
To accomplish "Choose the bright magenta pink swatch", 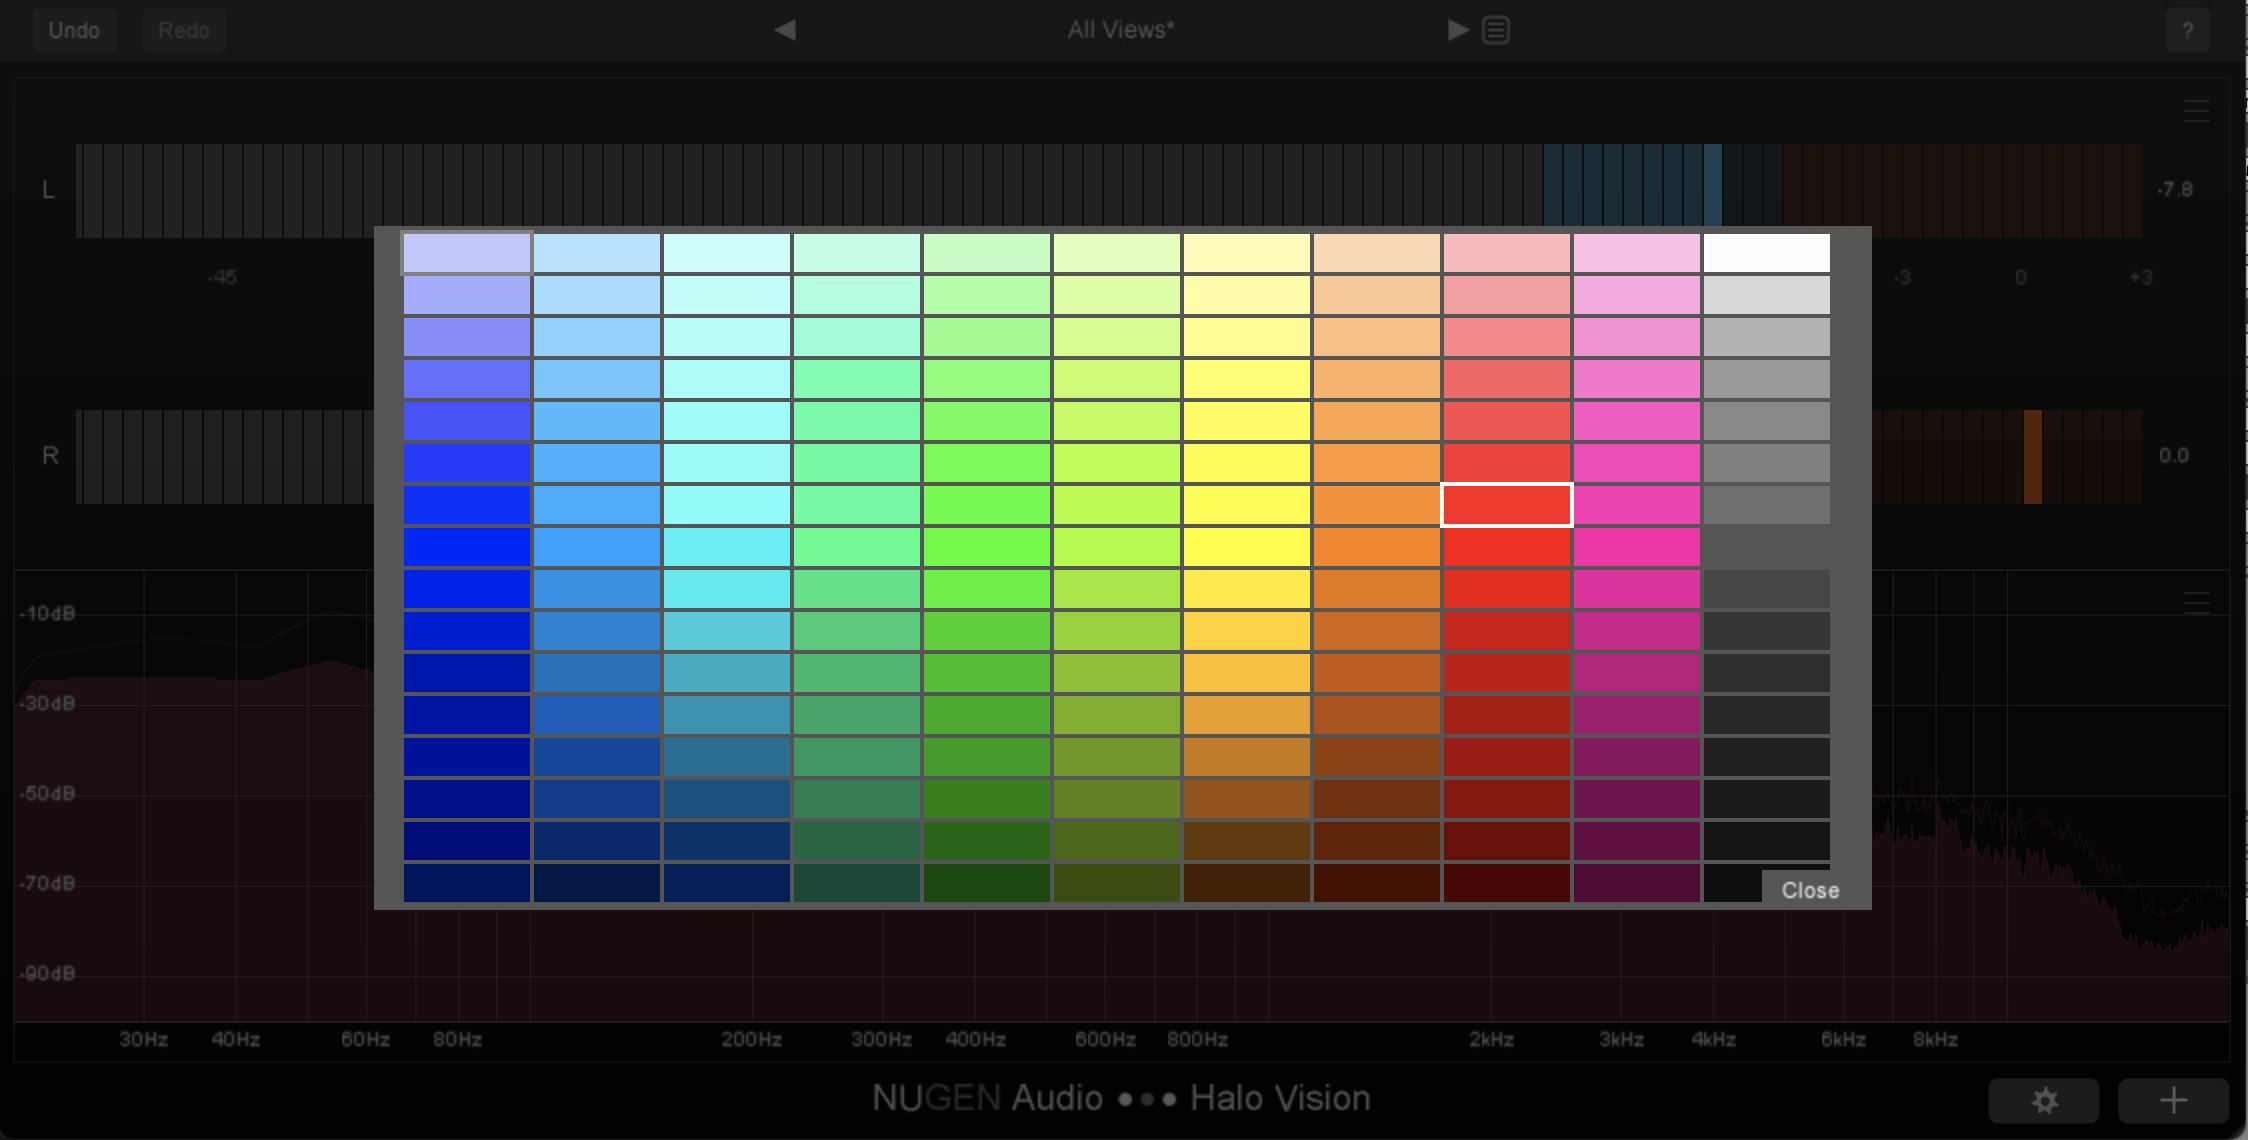I will click(x=1636, y=547).
